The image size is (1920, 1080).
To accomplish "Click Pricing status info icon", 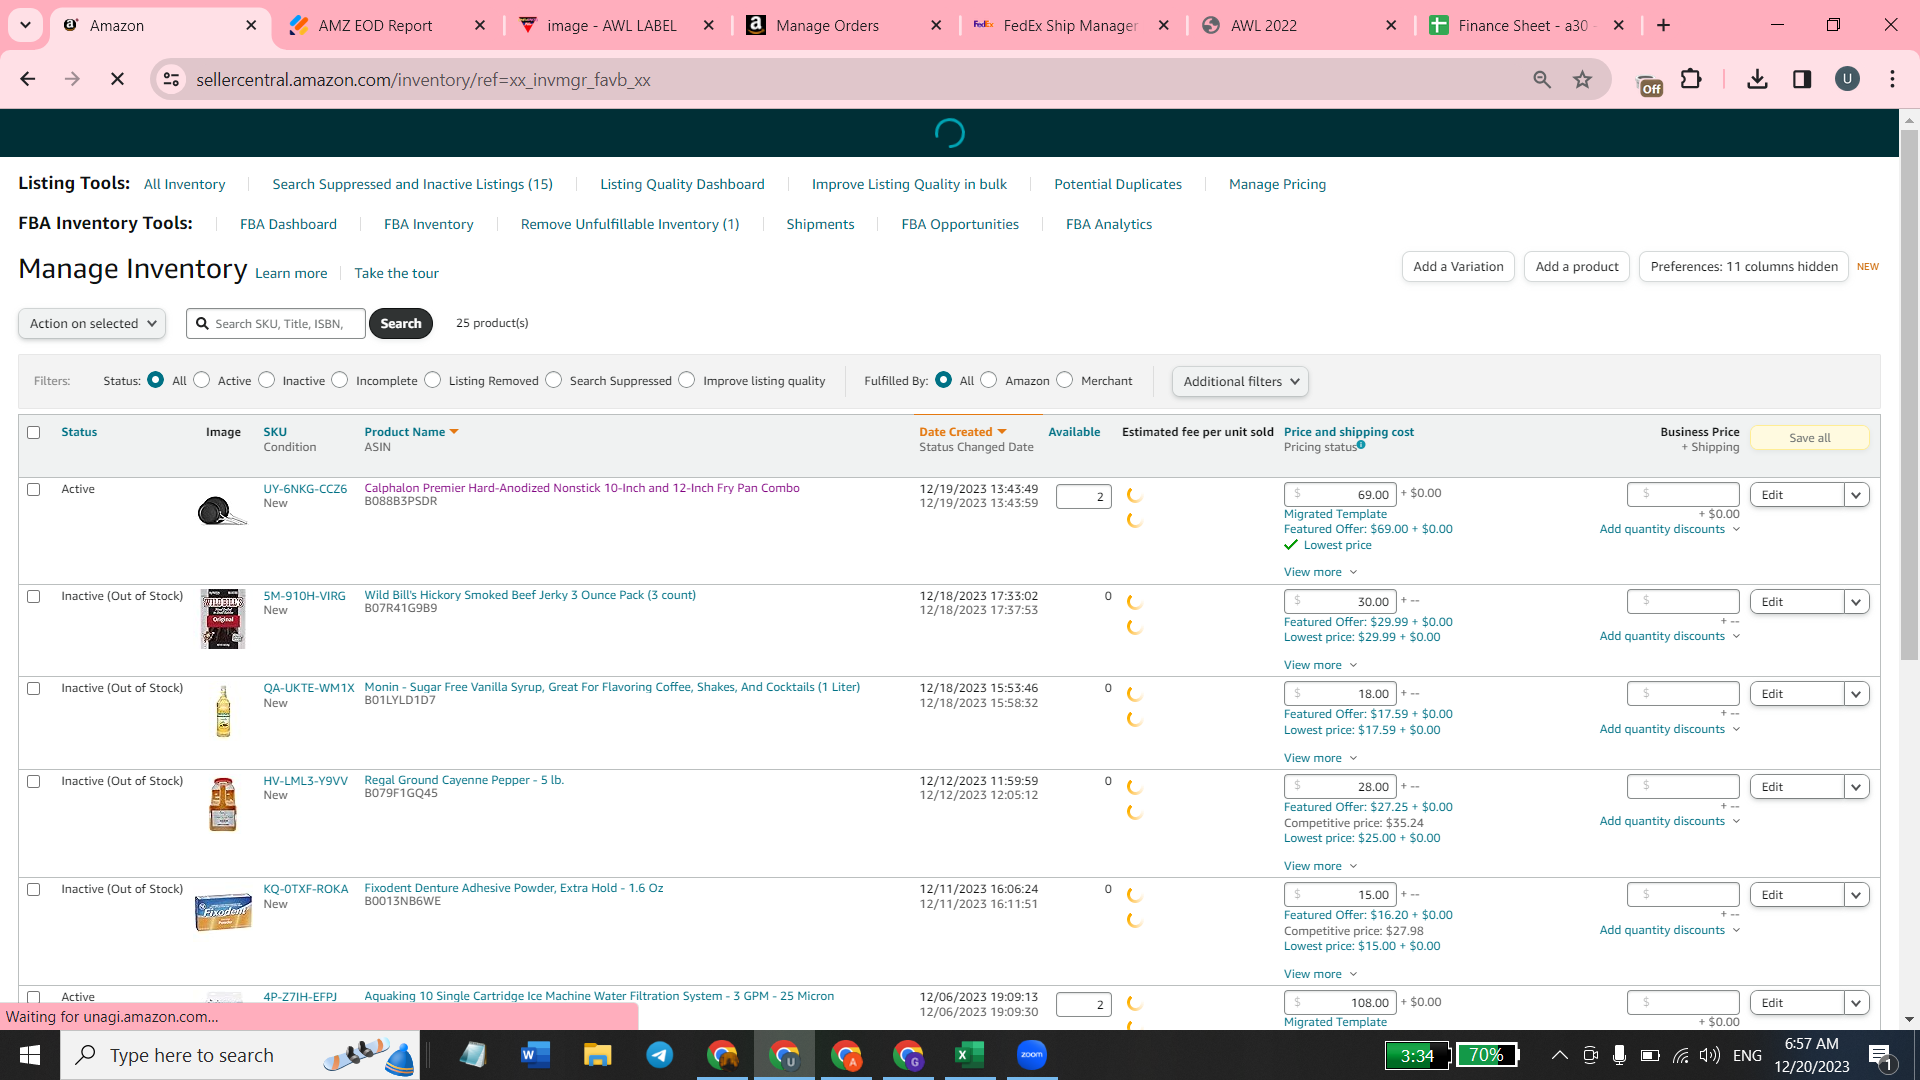I will point(1361,445).
